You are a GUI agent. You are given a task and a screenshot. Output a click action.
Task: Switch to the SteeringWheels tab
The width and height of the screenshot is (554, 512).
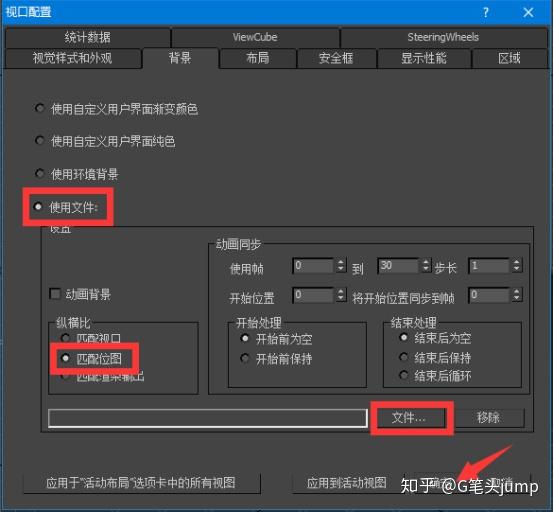coord(443,37)
